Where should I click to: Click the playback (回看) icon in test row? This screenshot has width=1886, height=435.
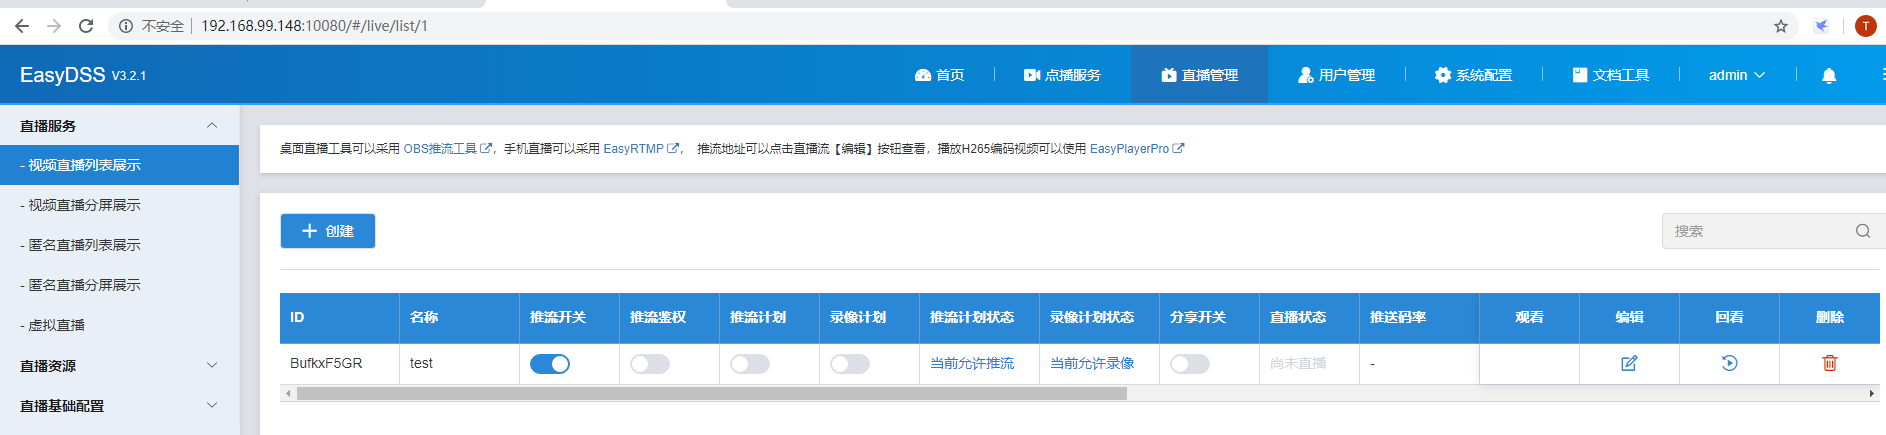point(1729,363)
